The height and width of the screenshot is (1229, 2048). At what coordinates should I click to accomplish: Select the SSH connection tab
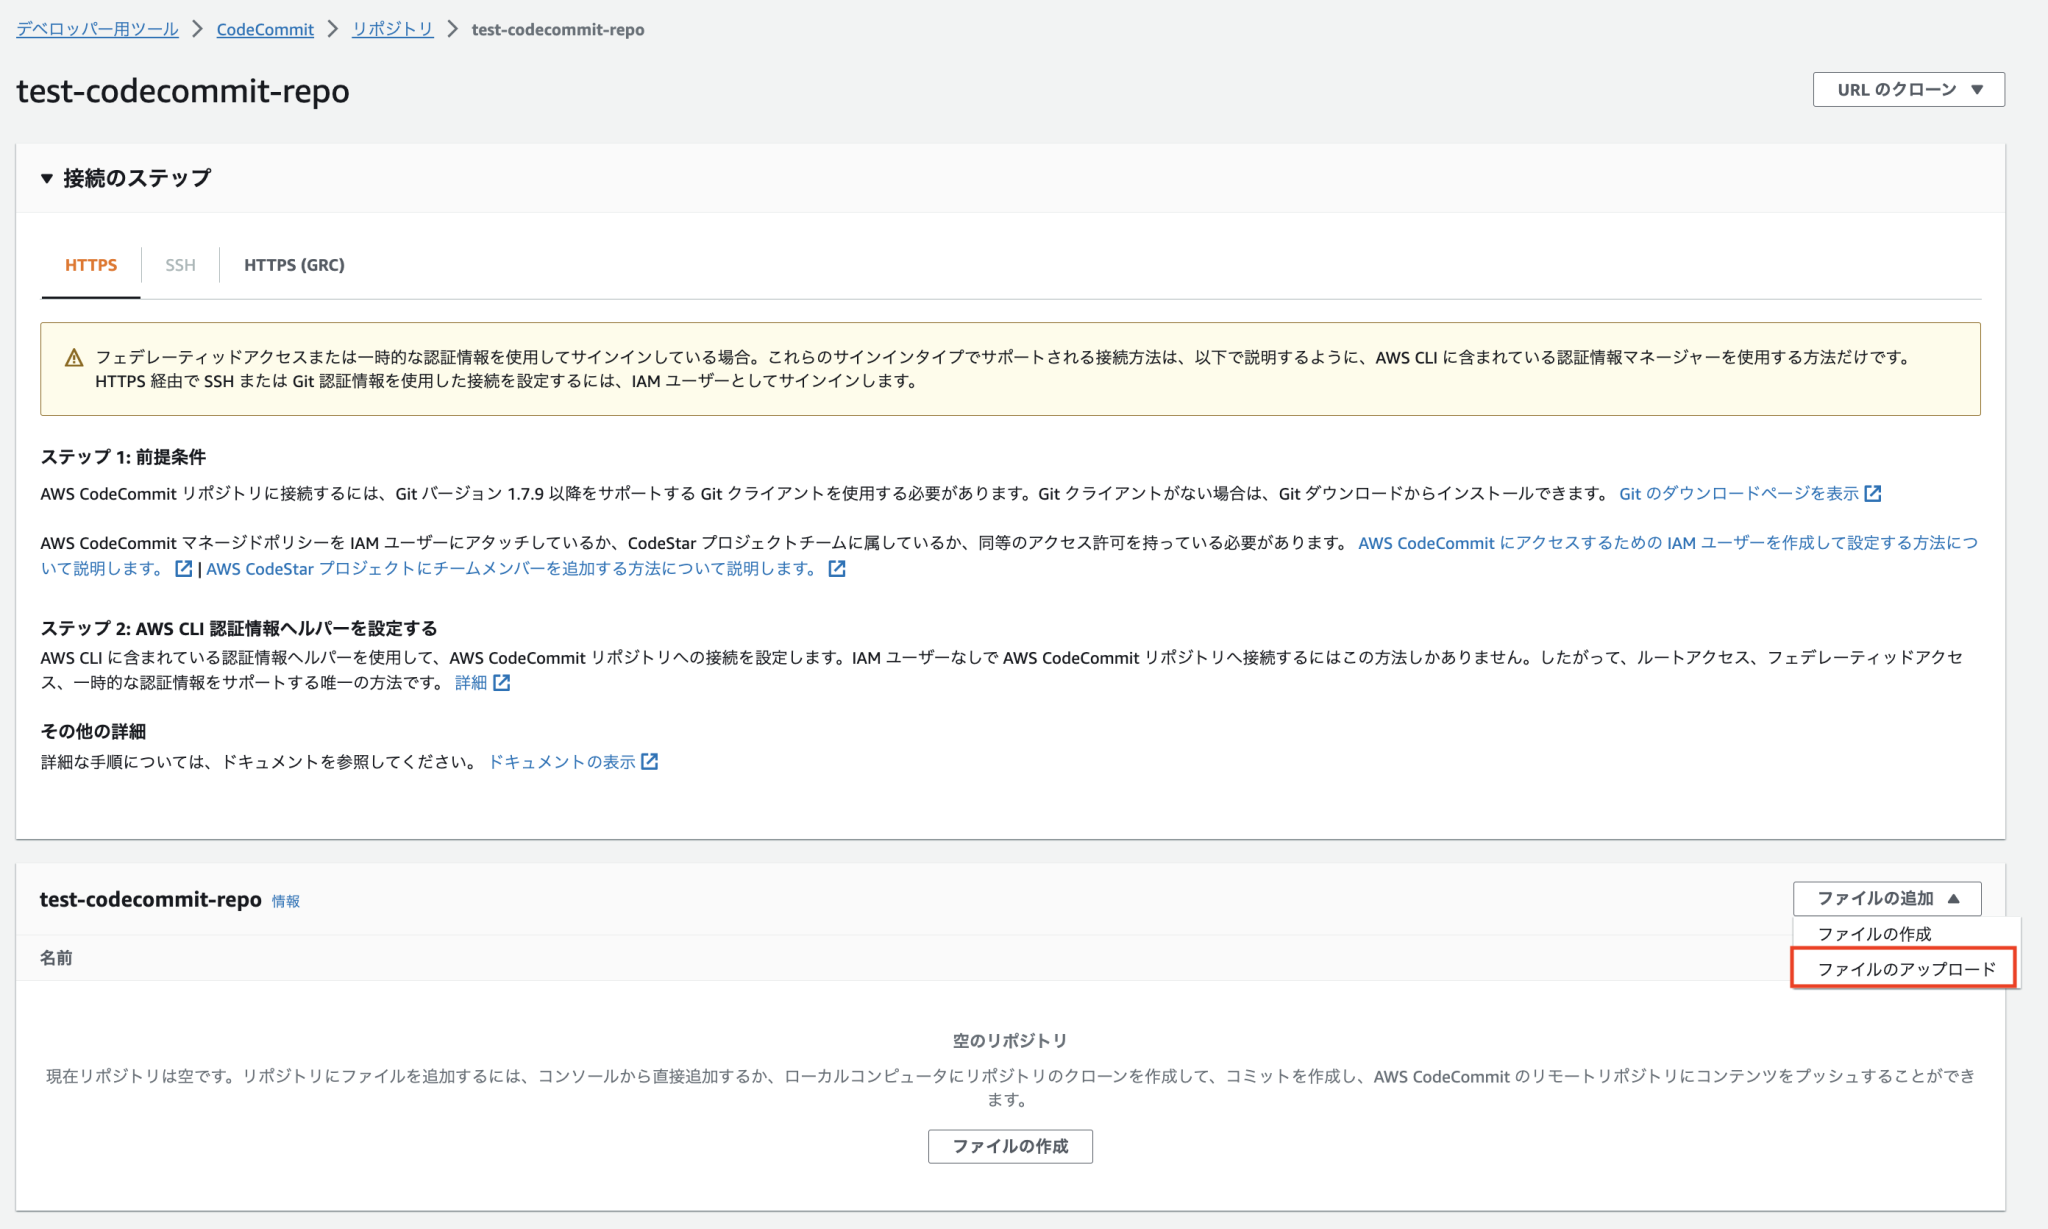point(179,265)
